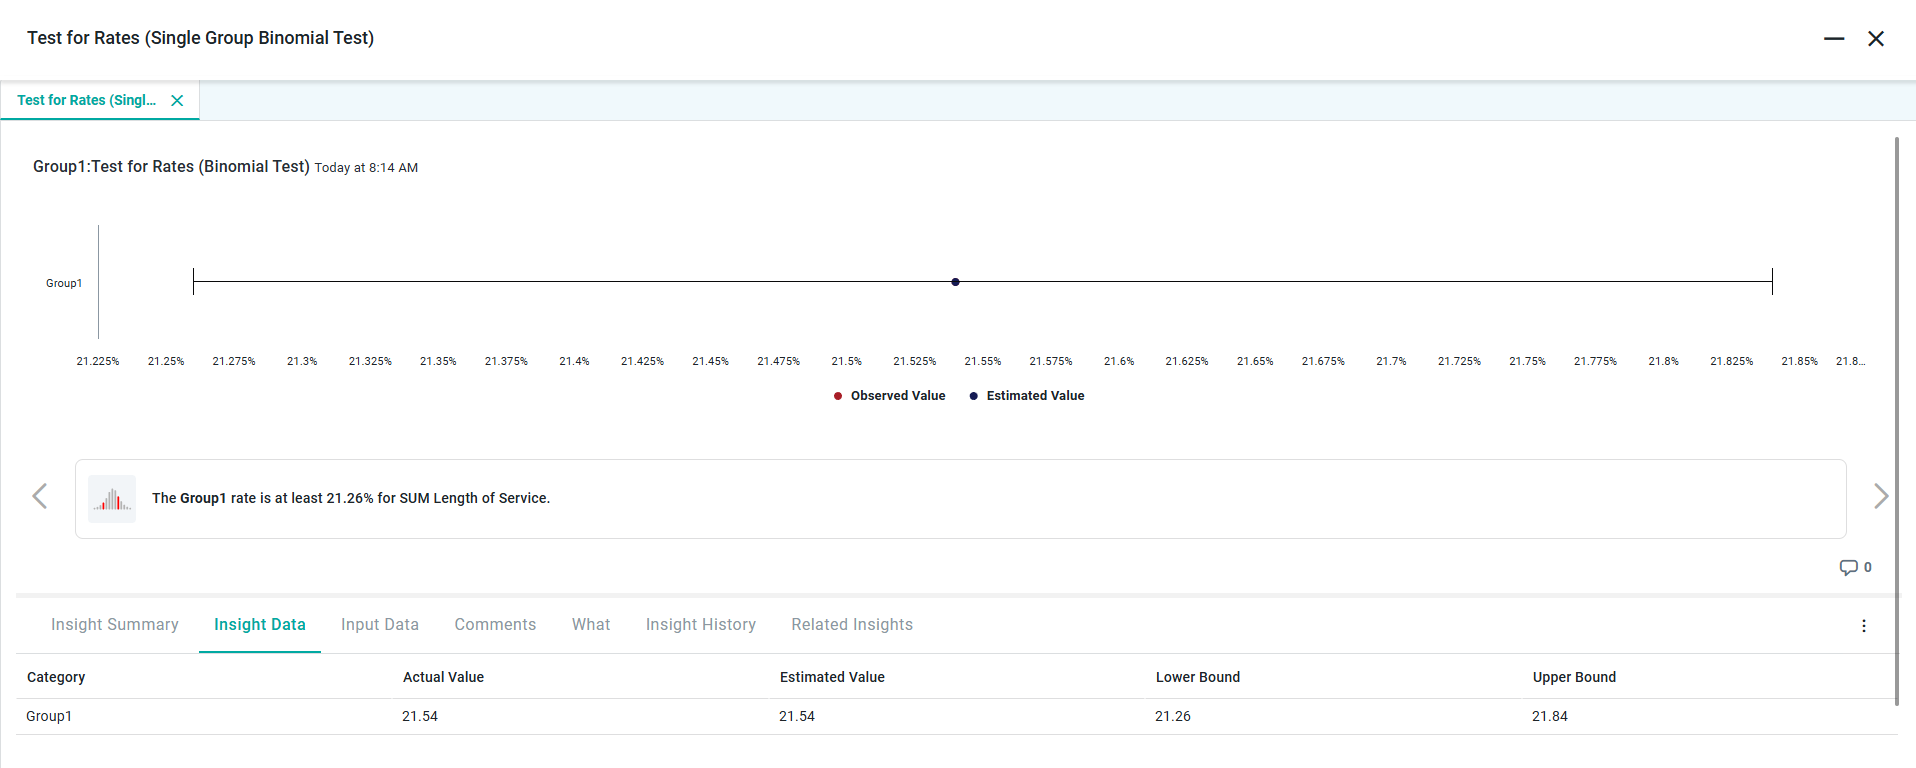Viewport: 1916px width, 768px height.
Task: Open the comments bubble icon
Action: (x=1848, y=567)
